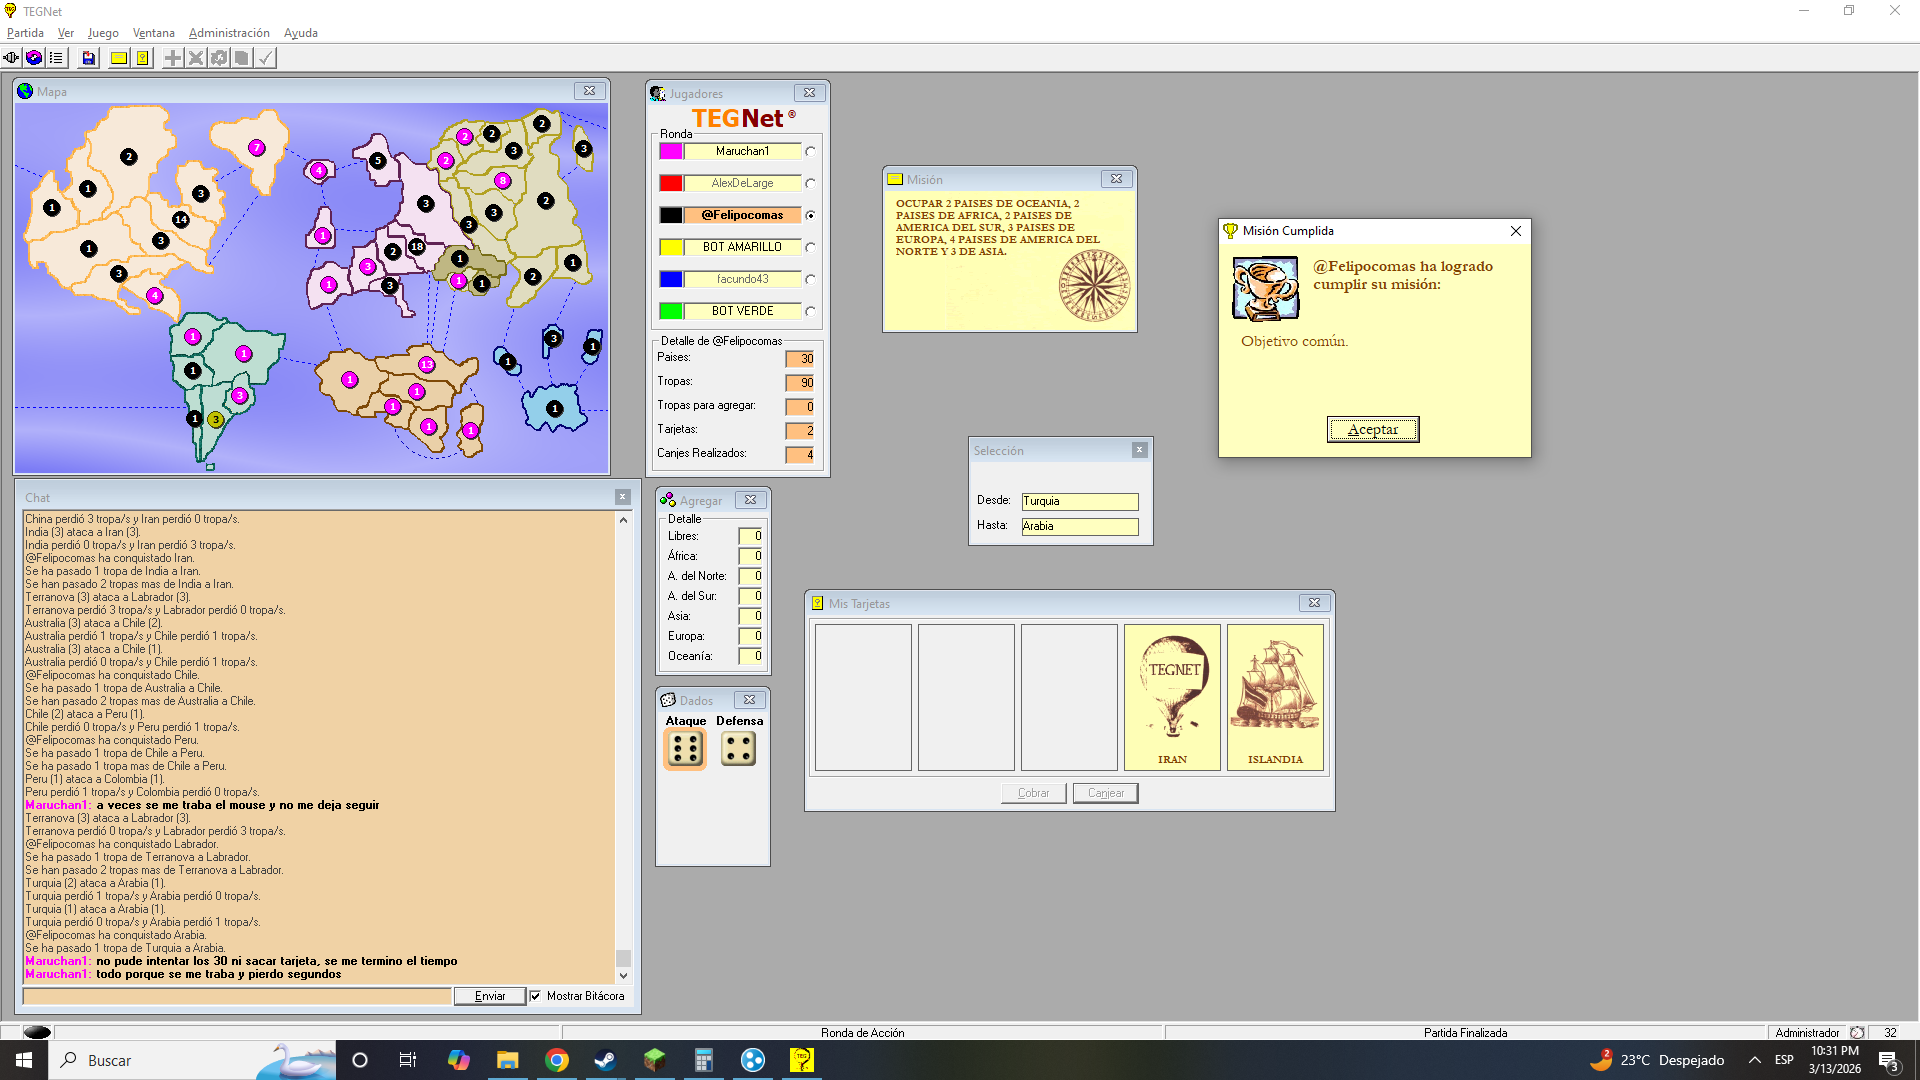This screenshot has width=1920, height=1080.
Task: Click the Steam icon in the taskbar
Action: tap(605, 1060)
